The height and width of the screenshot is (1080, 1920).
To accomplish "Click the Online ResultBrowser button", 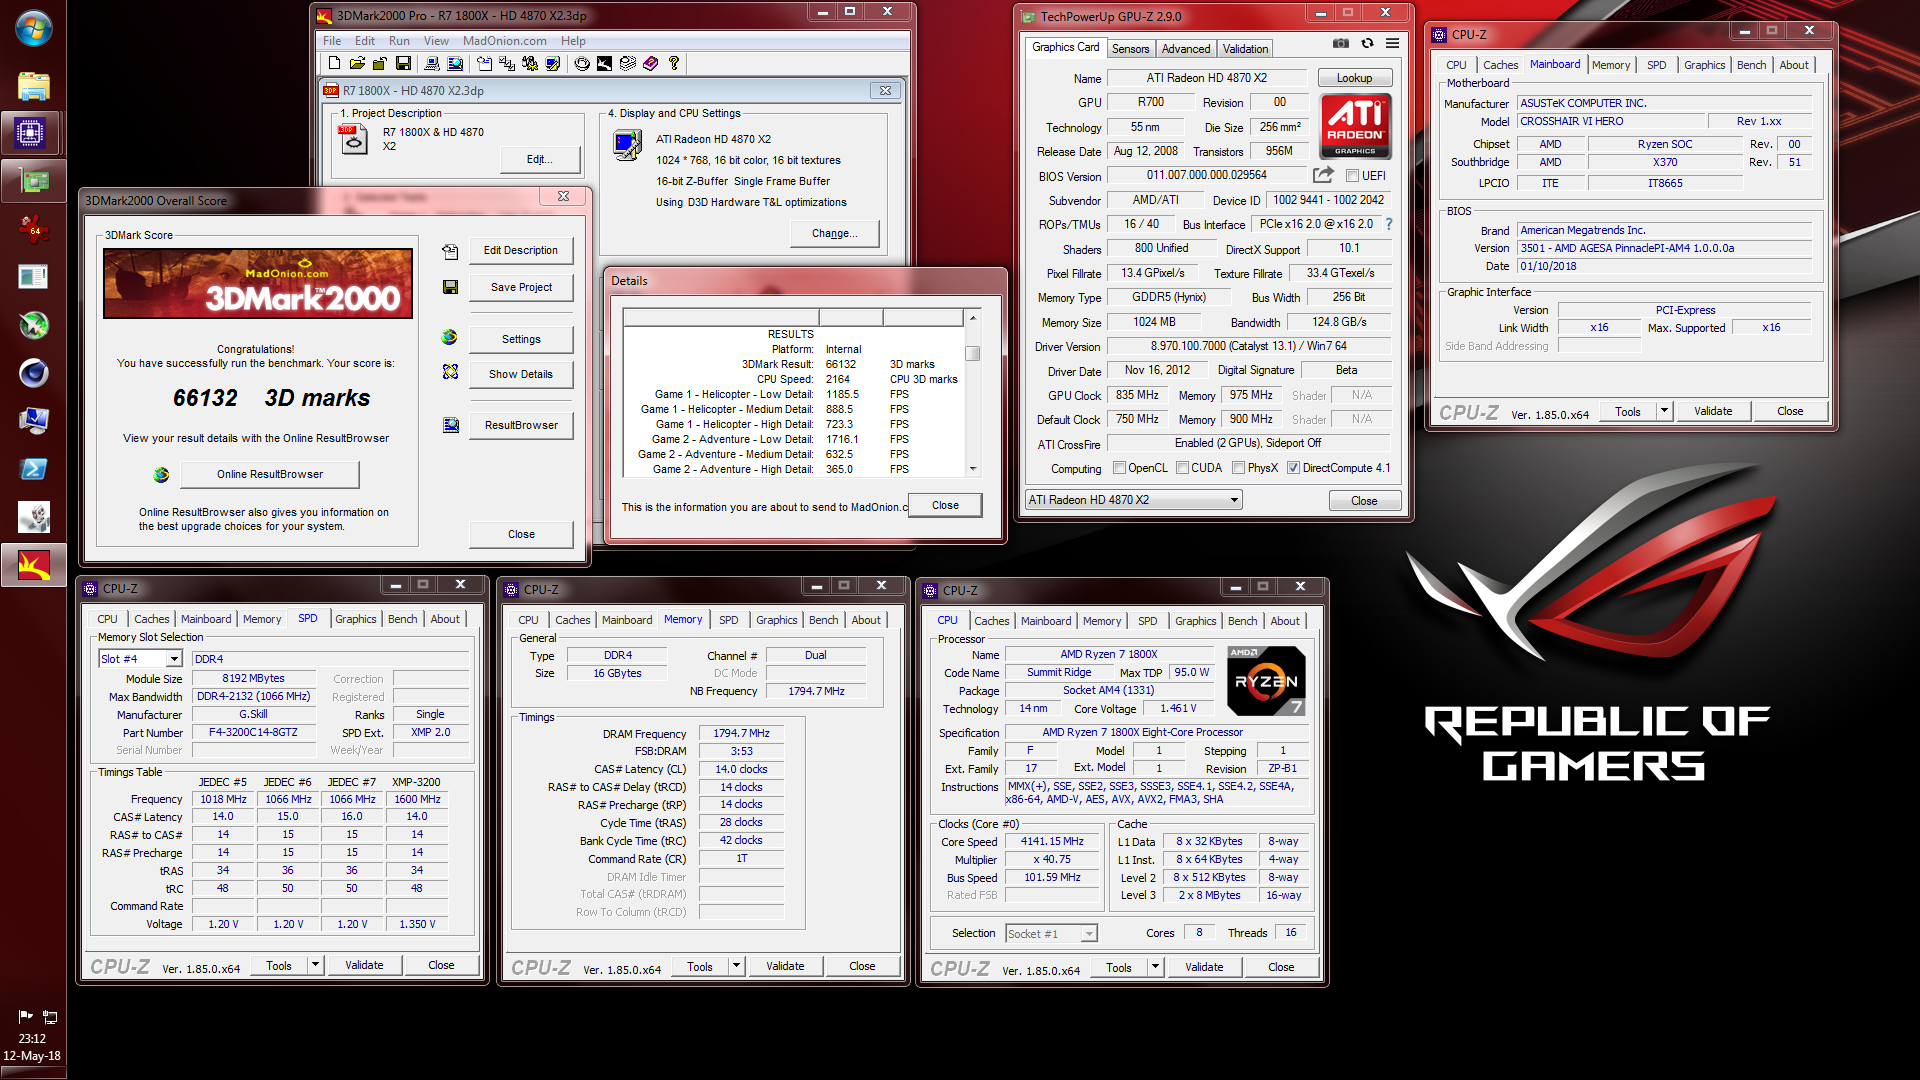I will pos(270,474).
